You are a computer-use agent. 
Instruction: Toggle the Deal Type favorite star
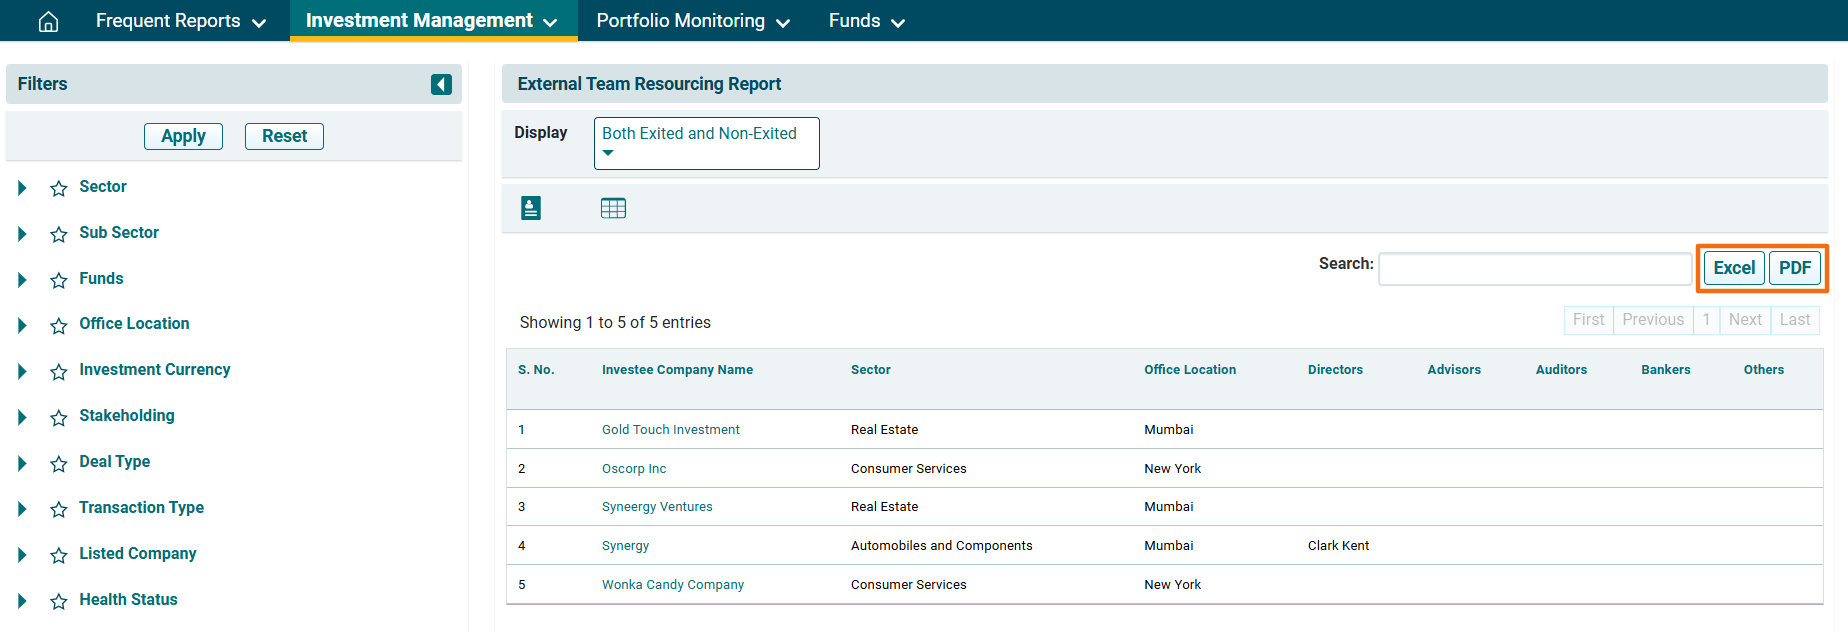59,463
